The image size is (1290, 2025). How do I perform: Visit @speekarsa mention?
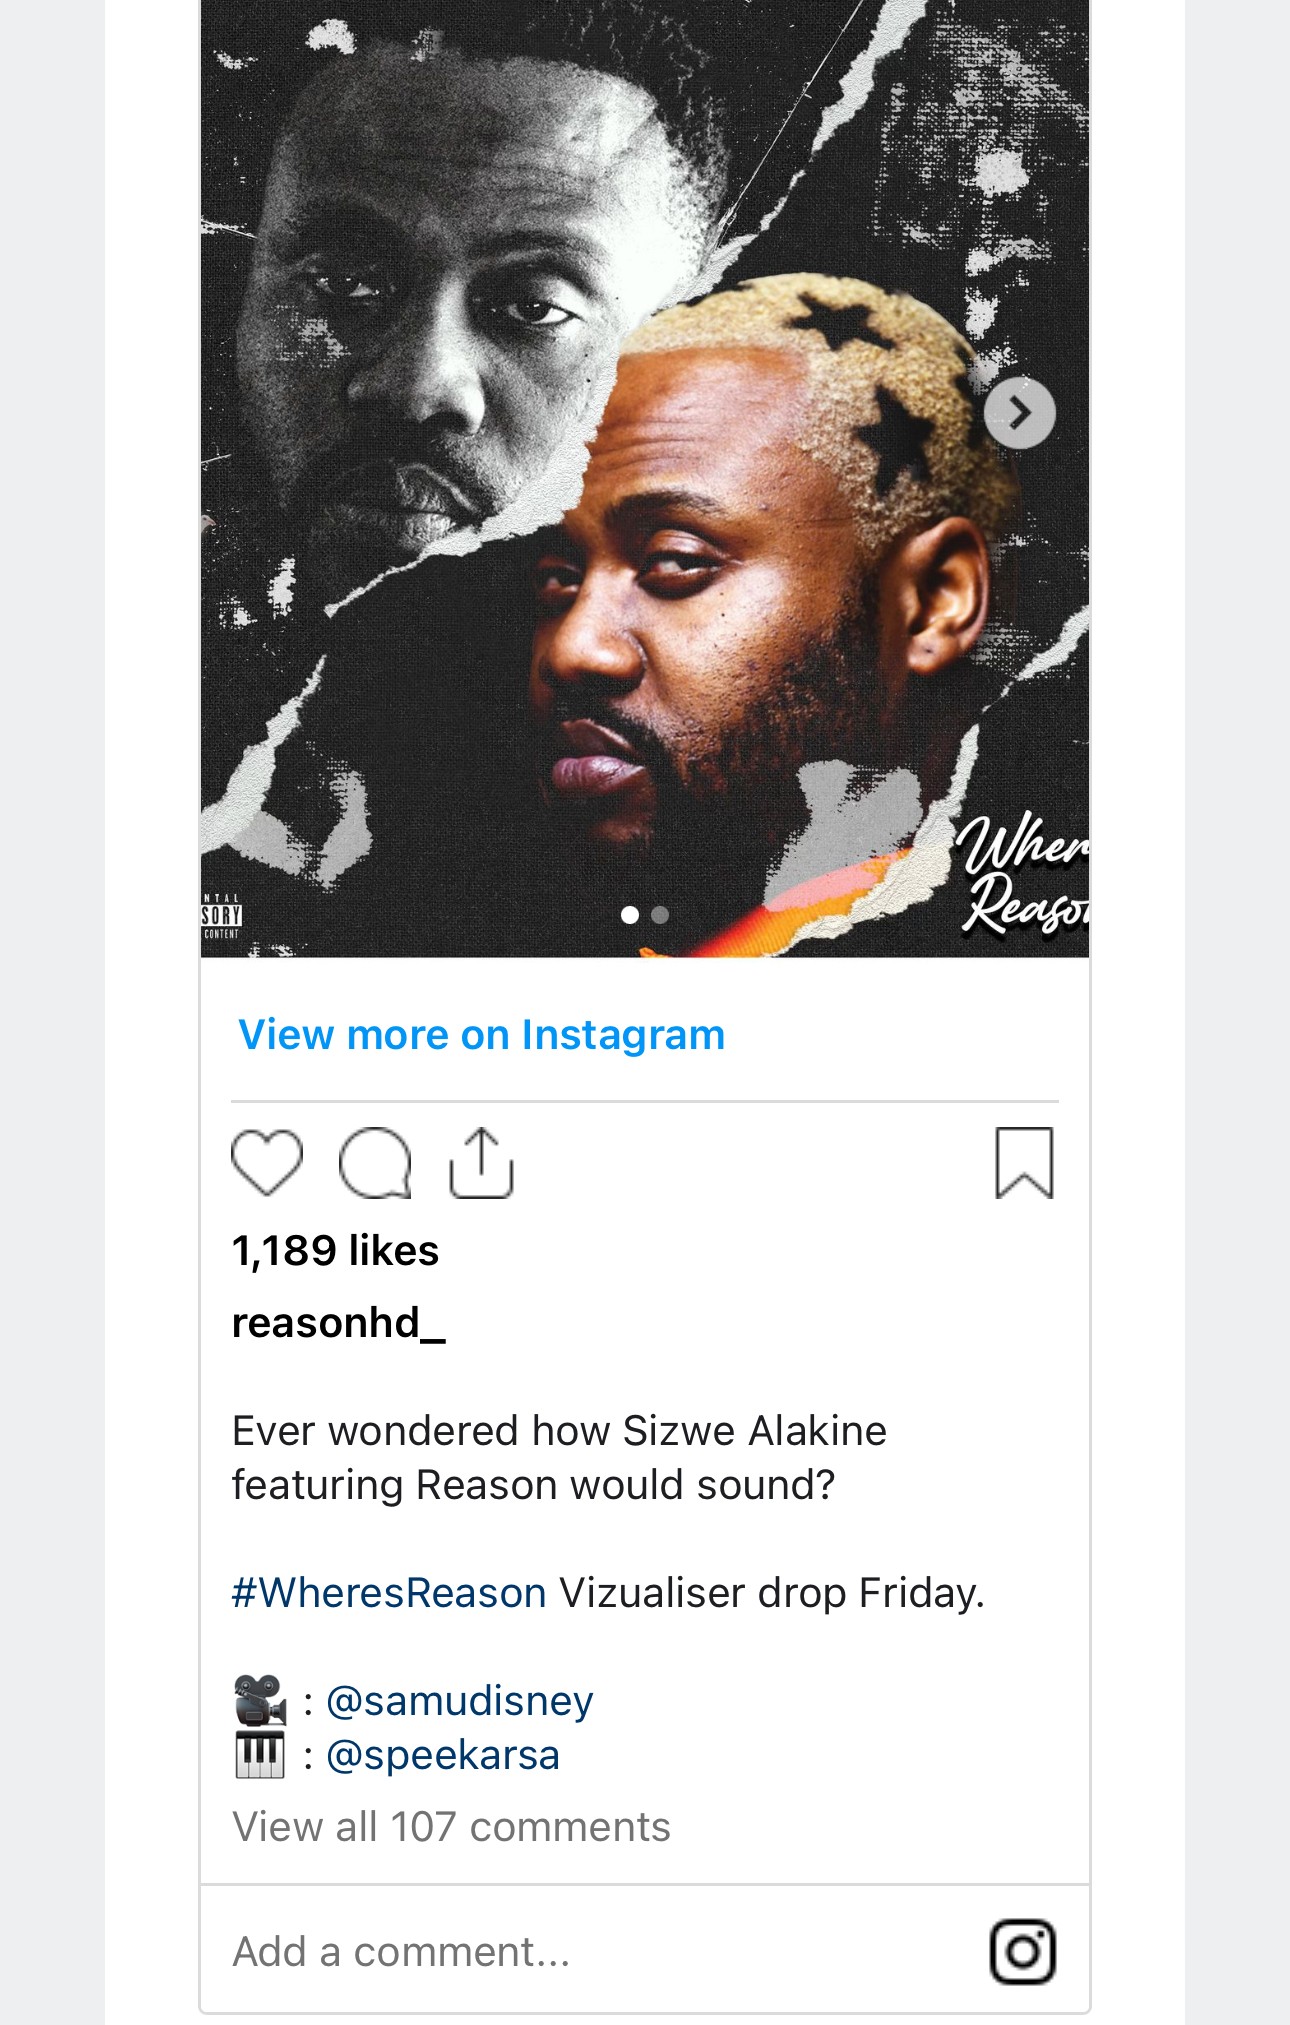point(443,1755)
